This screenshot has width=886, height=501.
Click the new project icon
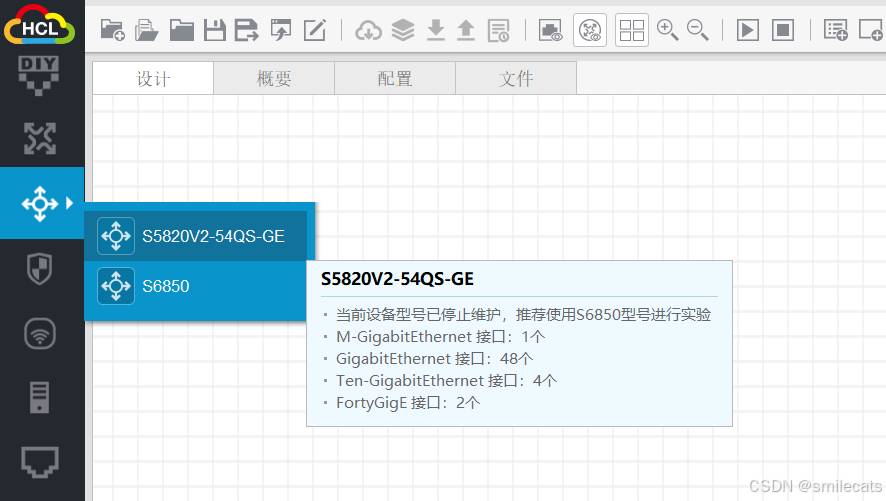click(113, 30)
